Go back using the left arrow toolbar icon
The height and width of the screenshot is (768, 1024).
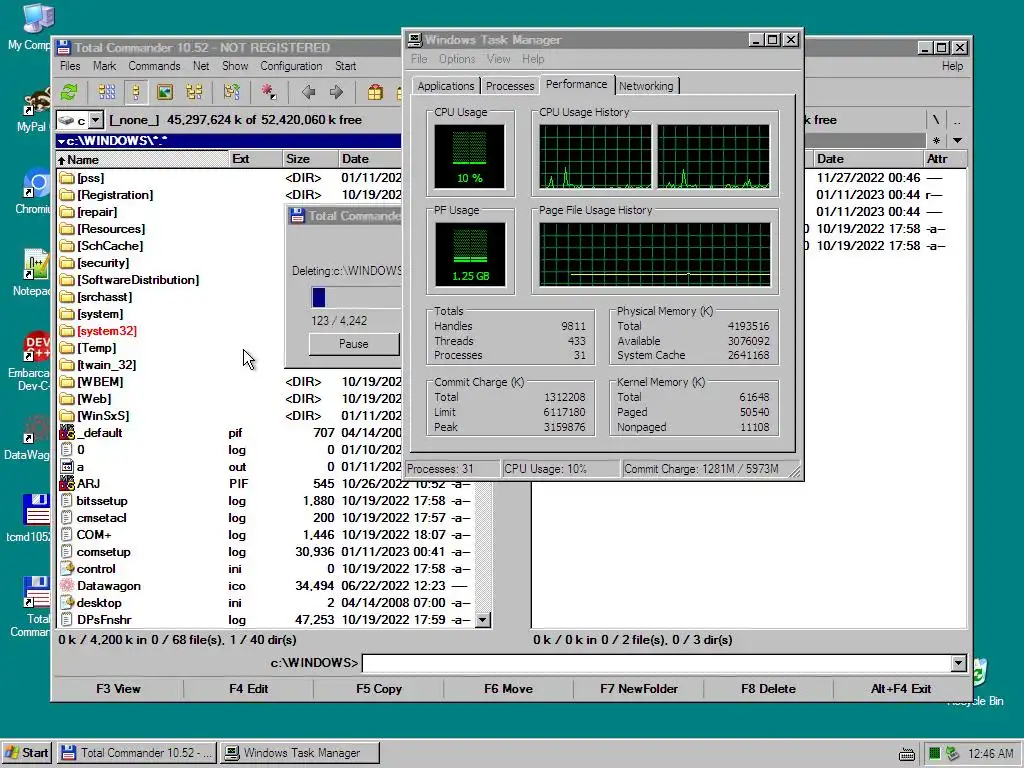(308, 92)
